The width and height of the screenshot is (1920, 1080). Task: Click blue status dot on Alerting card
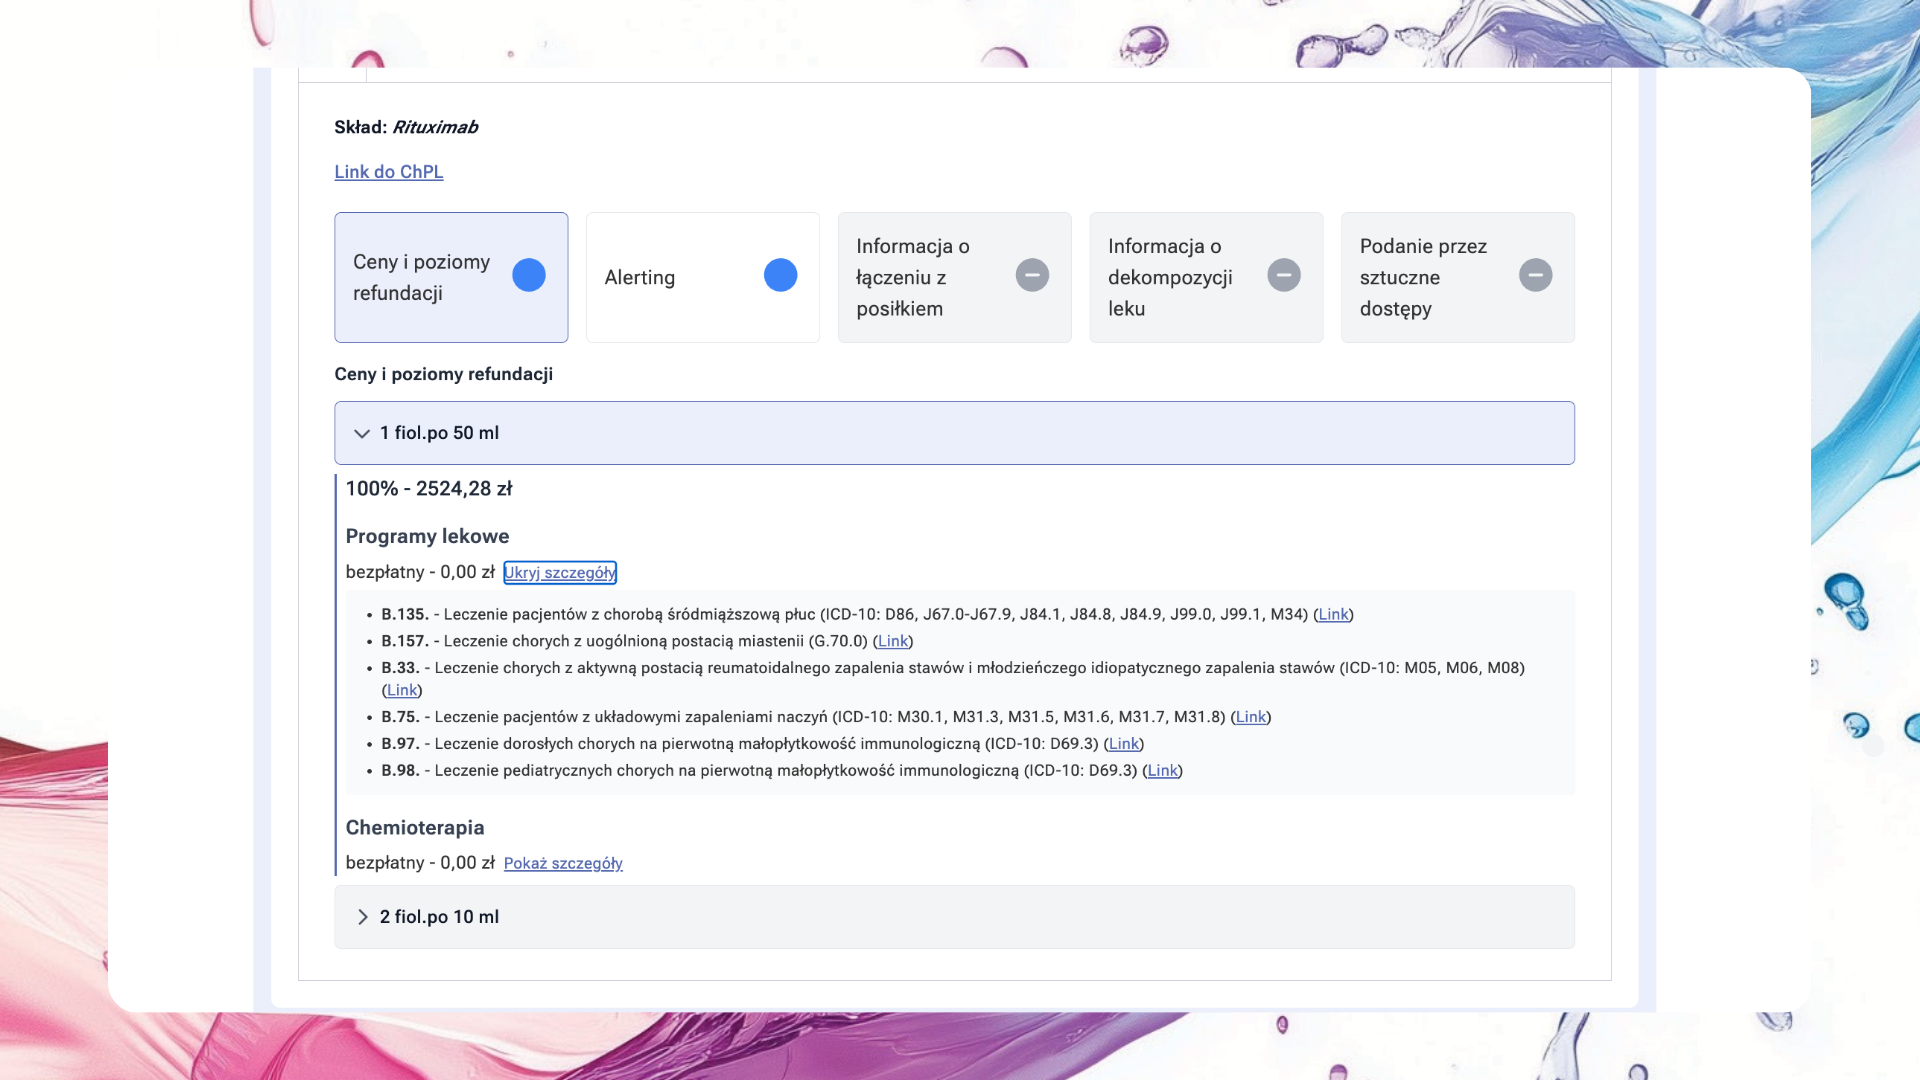780,275
